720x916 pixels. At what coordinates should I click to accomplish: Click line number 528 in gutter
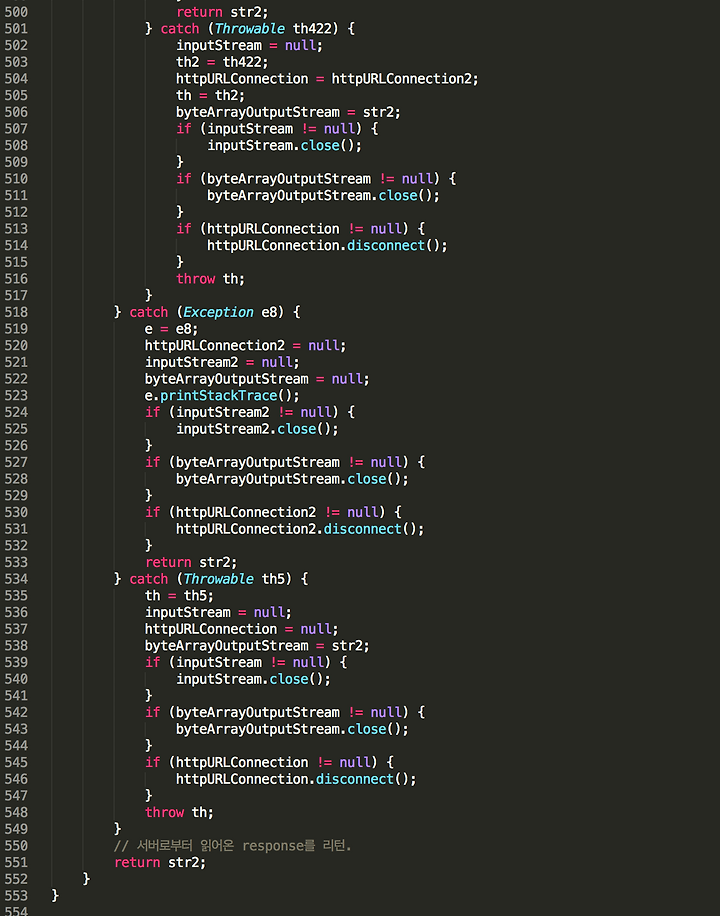16,479
